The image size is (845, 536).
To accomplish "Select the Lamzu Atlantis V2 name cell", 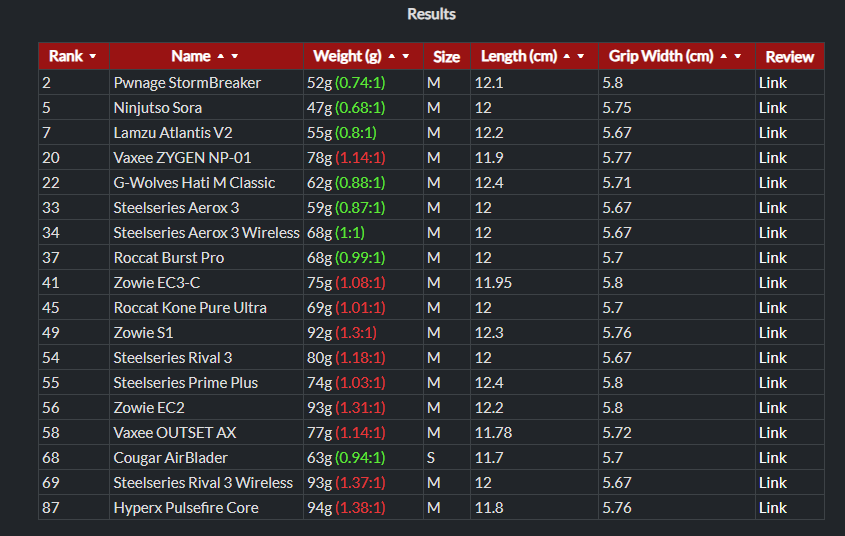I will (206, 133).
